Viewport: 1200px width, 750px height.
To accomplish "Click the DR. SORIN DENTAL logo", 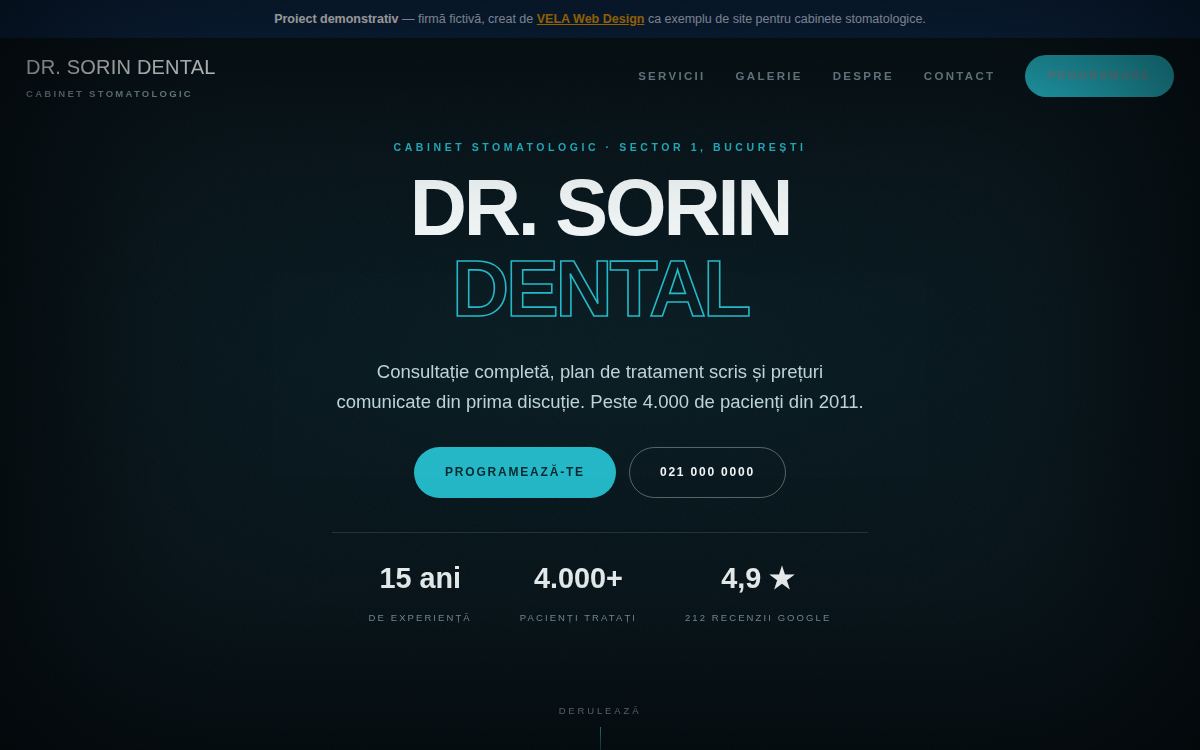I will [x=121, y=77].
